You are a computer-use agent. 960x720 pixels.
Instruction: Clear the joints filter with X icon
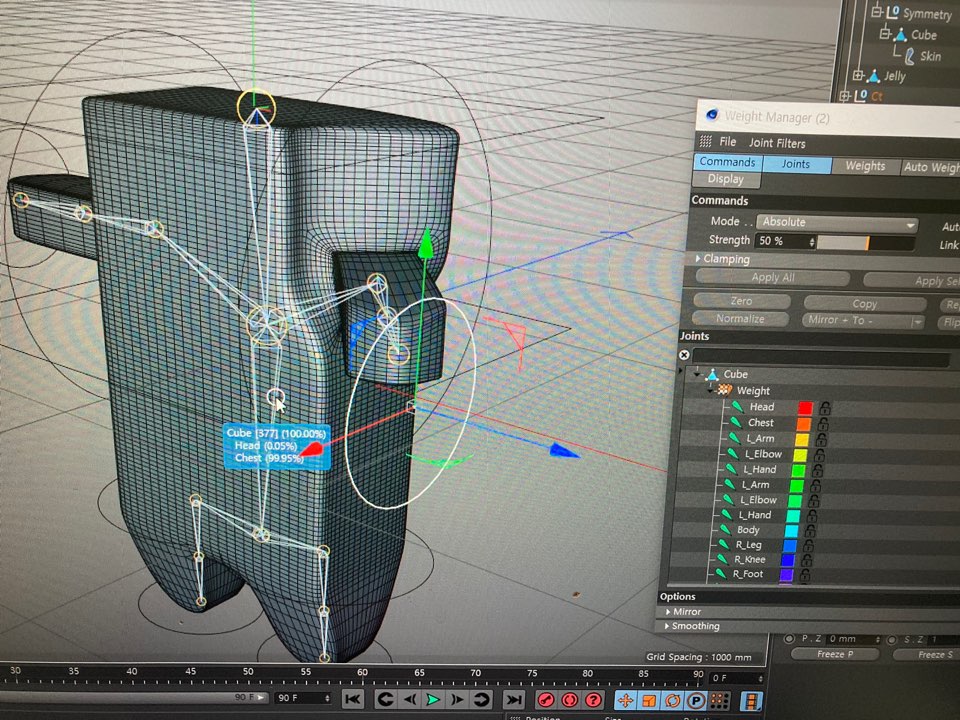[684, 355]
